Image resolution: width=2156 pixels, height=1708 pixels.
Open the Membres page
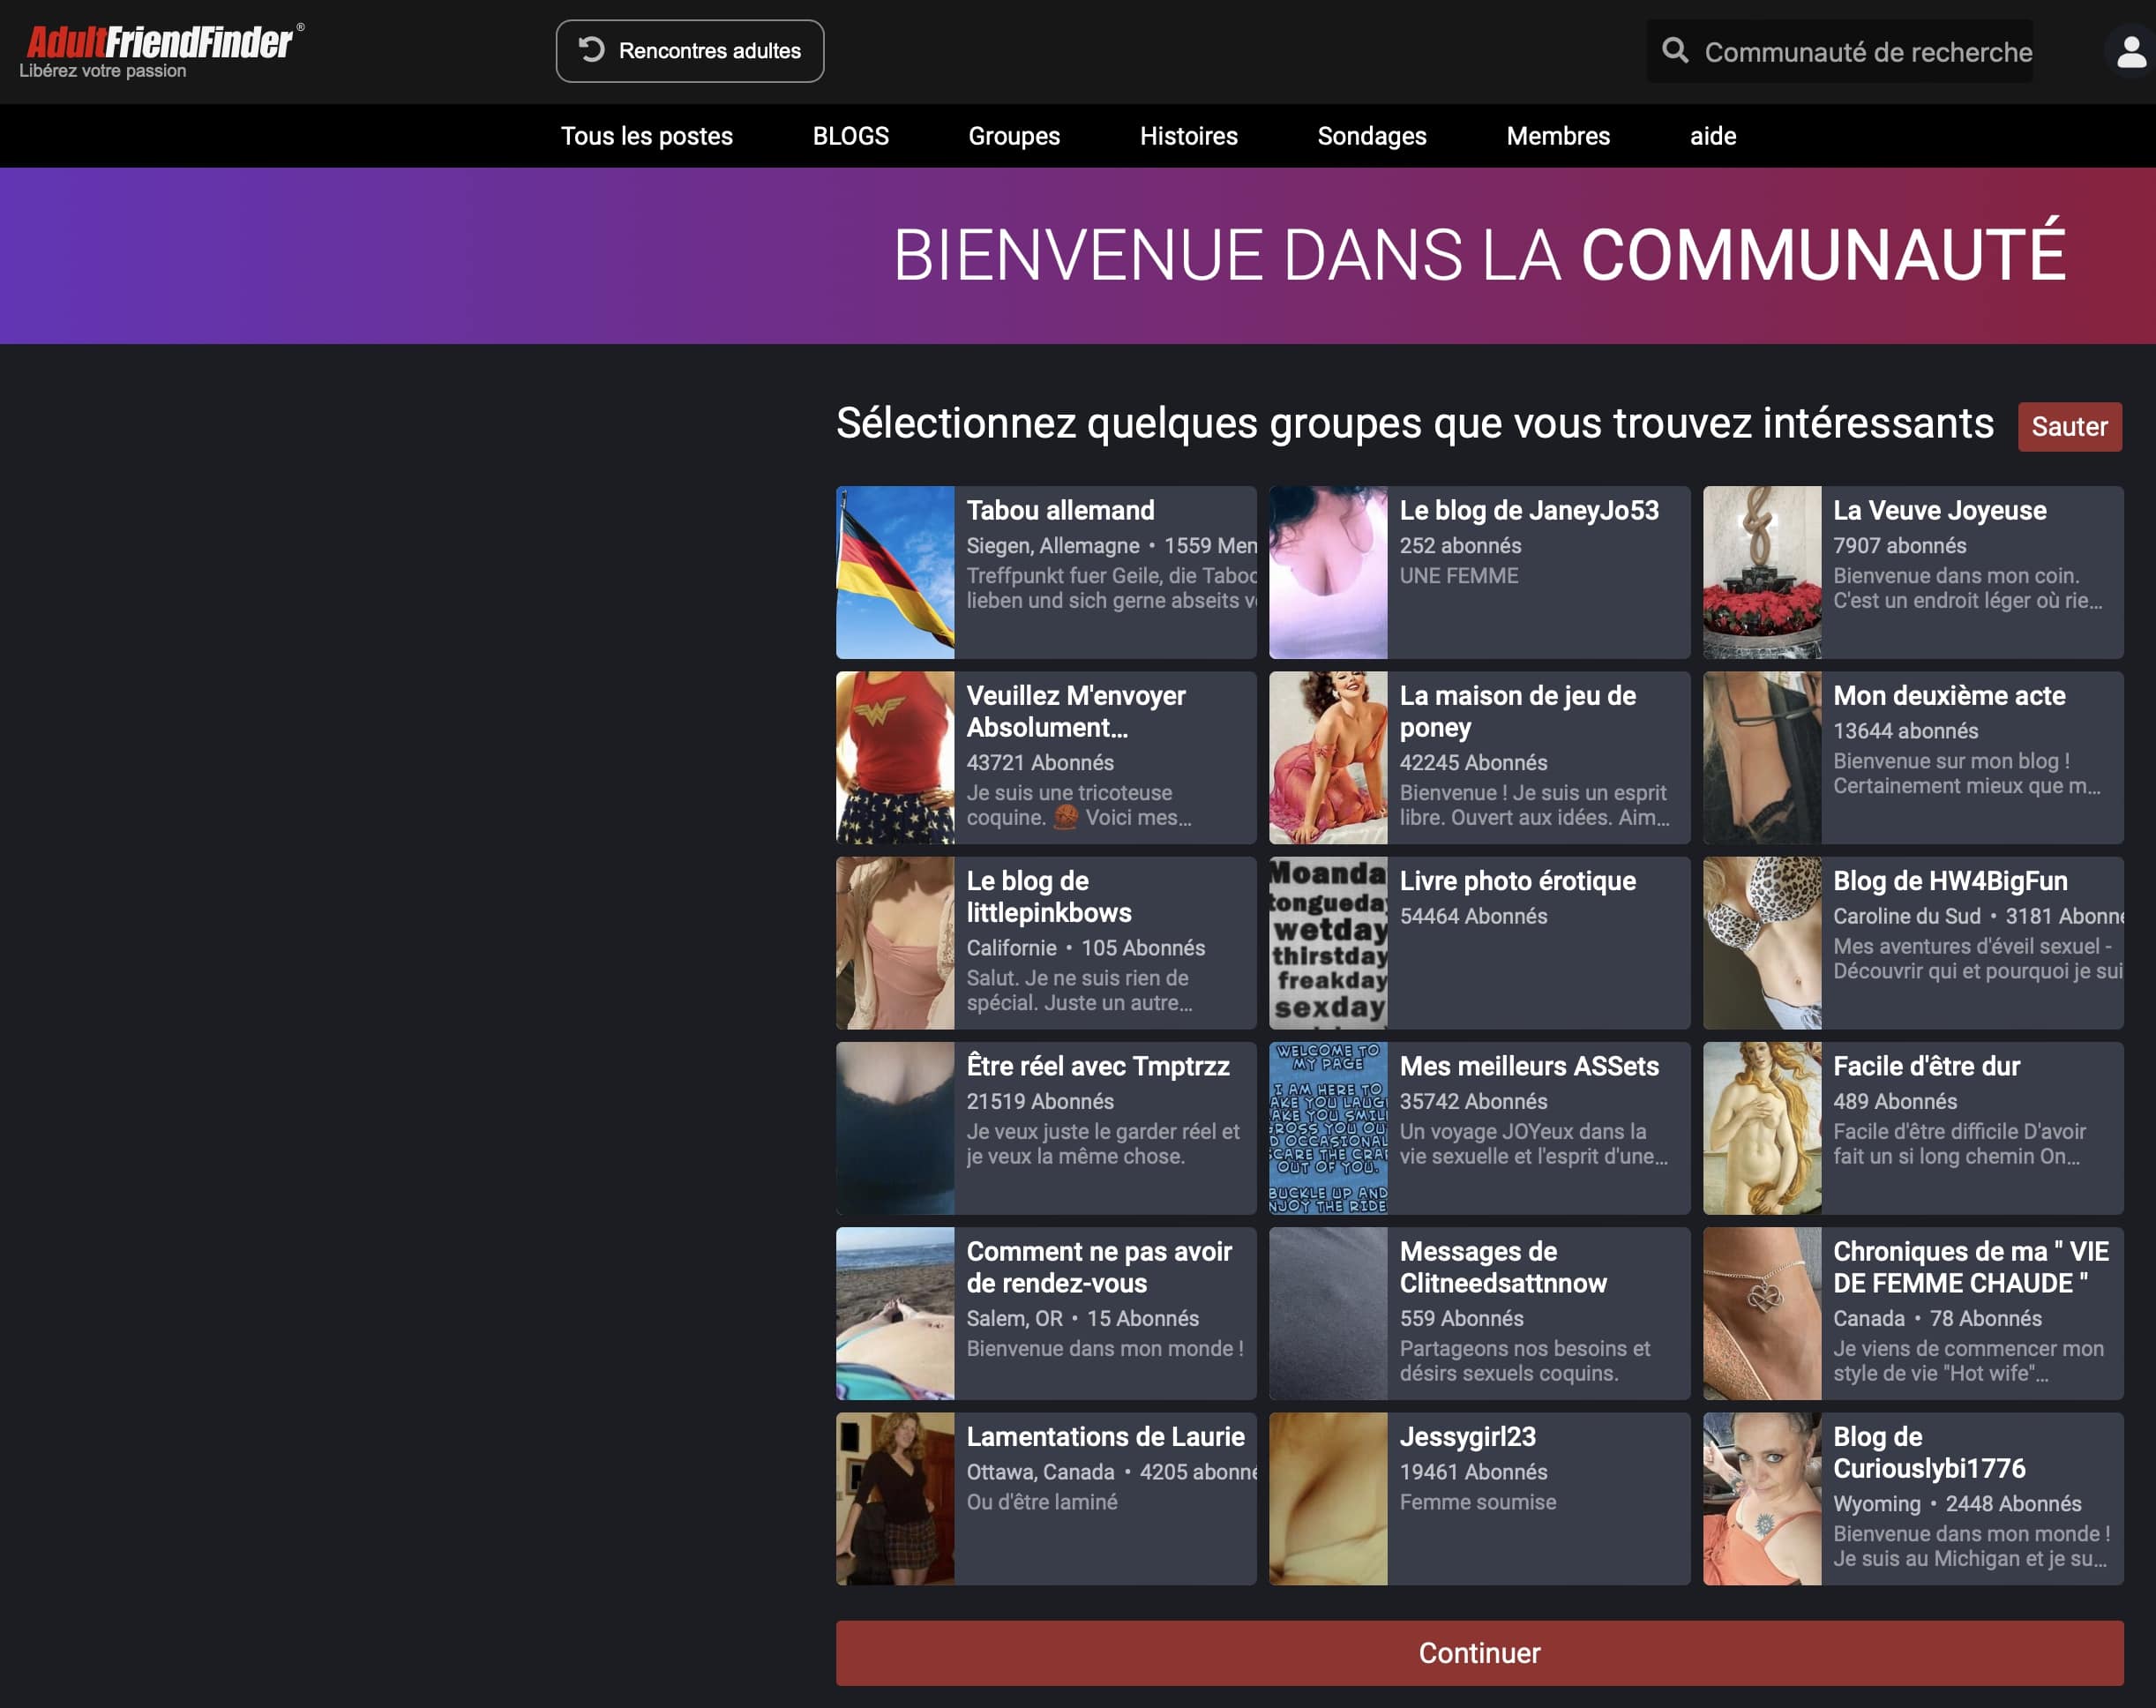tap(1557, 136)
